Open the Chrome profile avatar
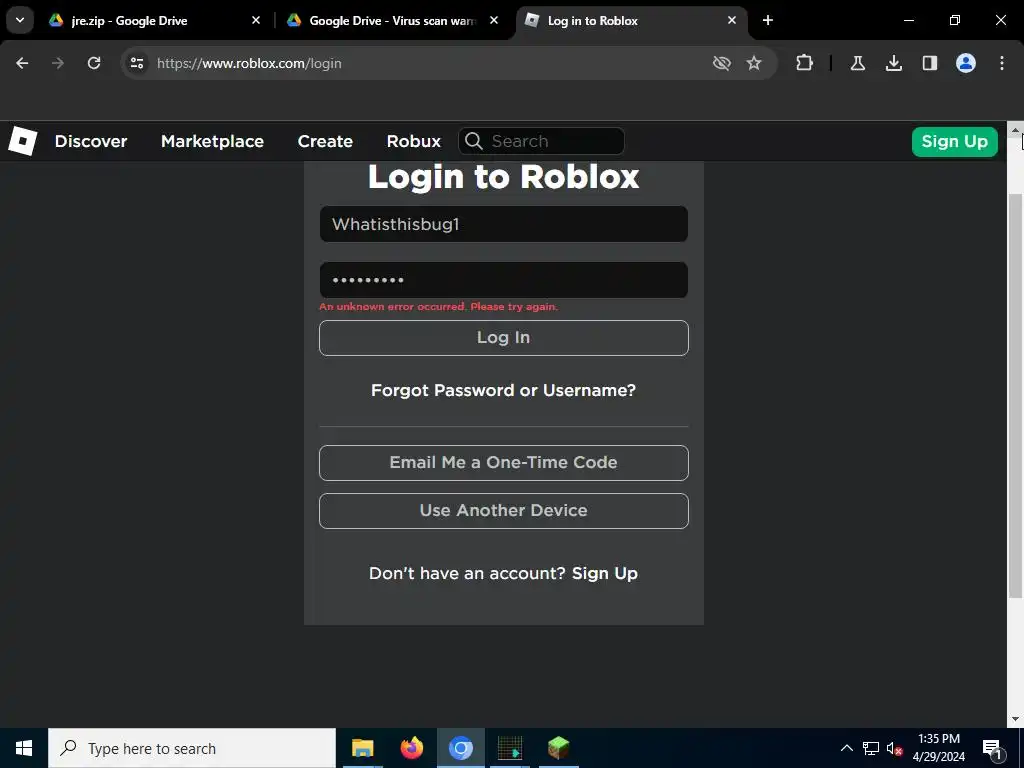1024x768 pixels. (x=966, y=63)
